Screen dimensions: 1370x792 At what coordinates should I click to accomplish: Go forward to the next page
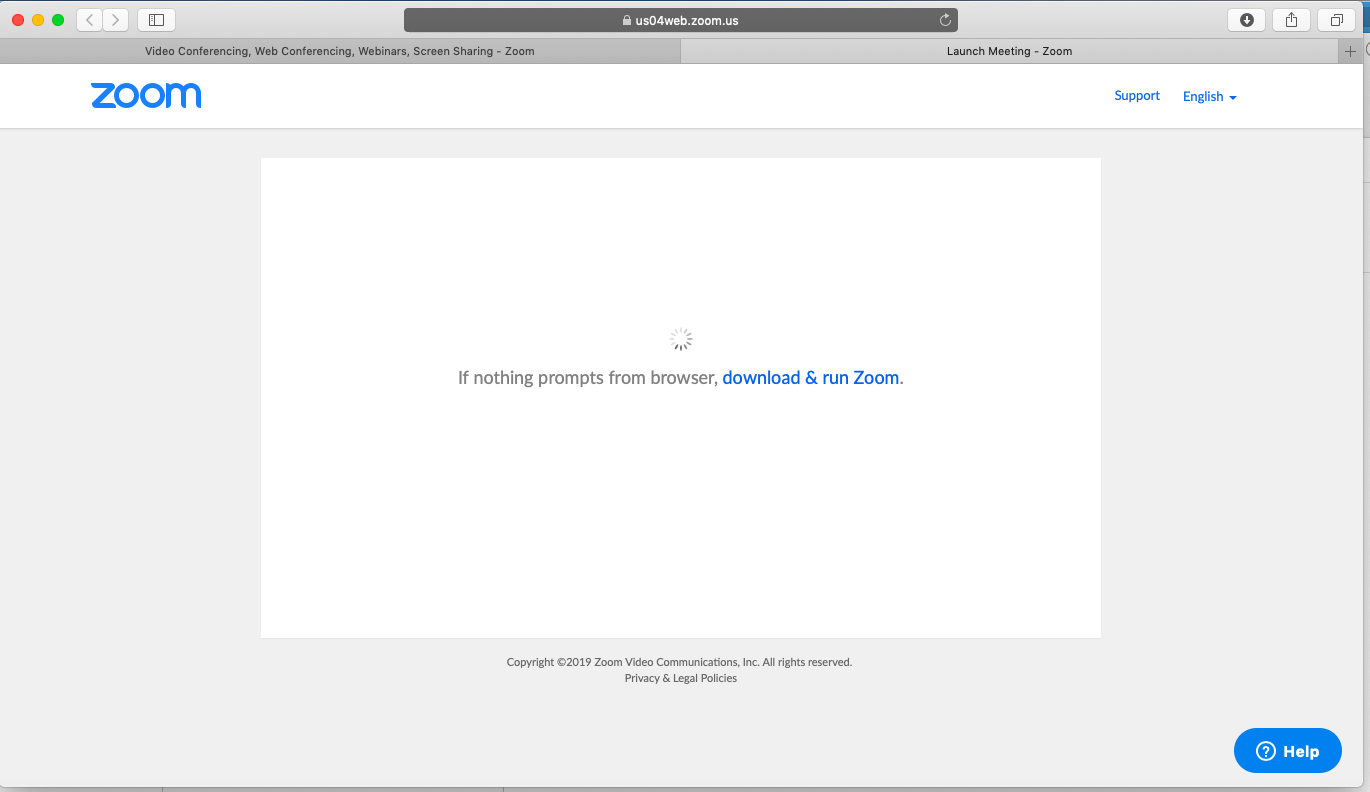(116, 20)
